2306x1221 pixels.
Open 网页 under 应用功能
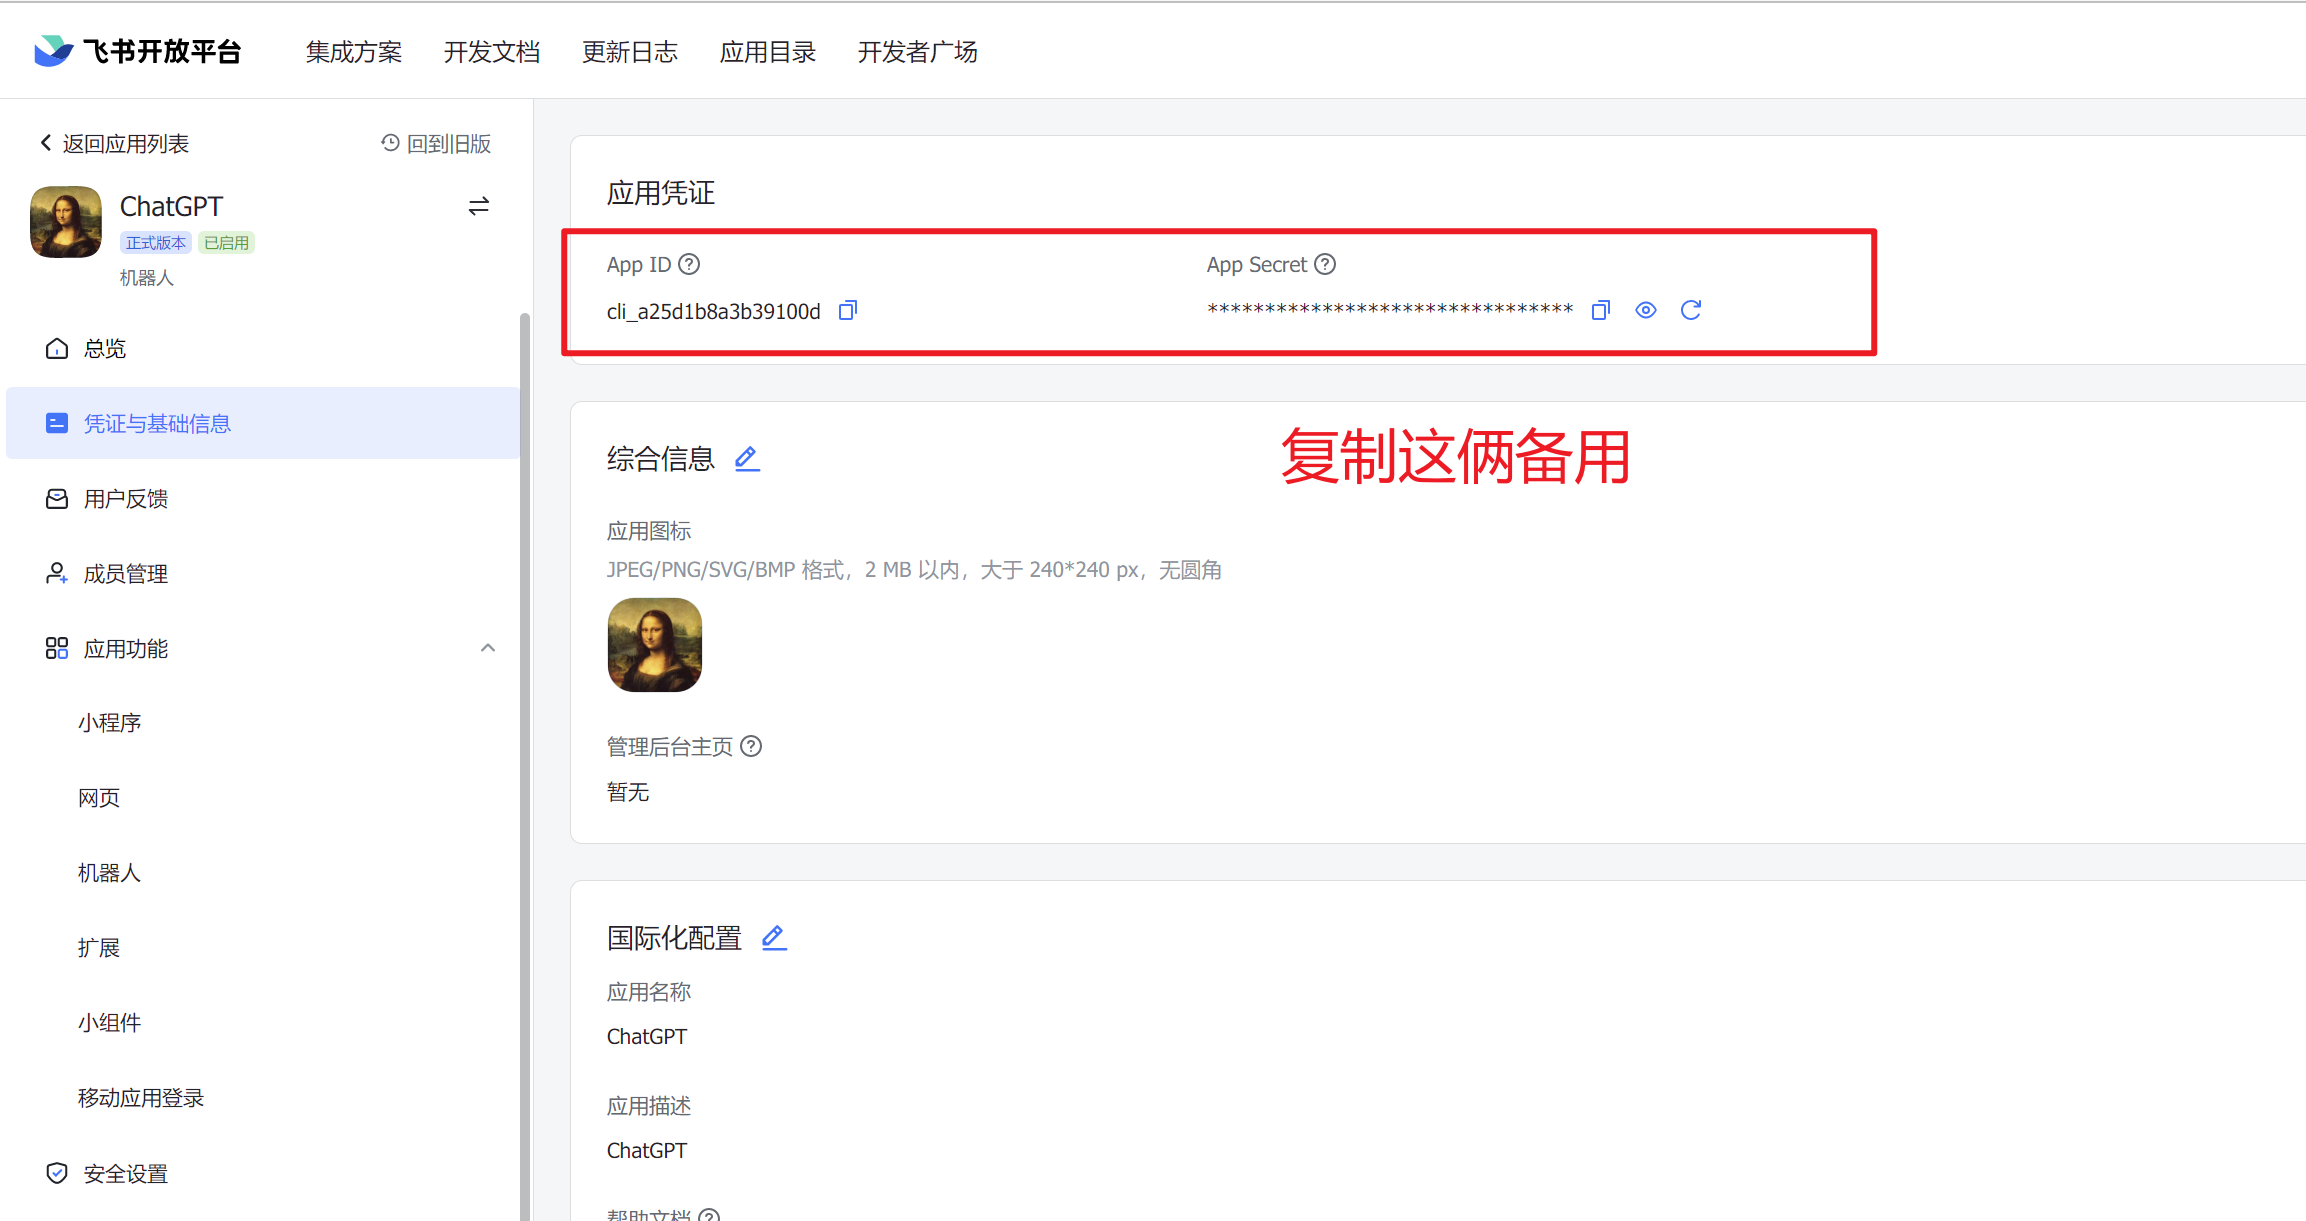click(99, 798)
